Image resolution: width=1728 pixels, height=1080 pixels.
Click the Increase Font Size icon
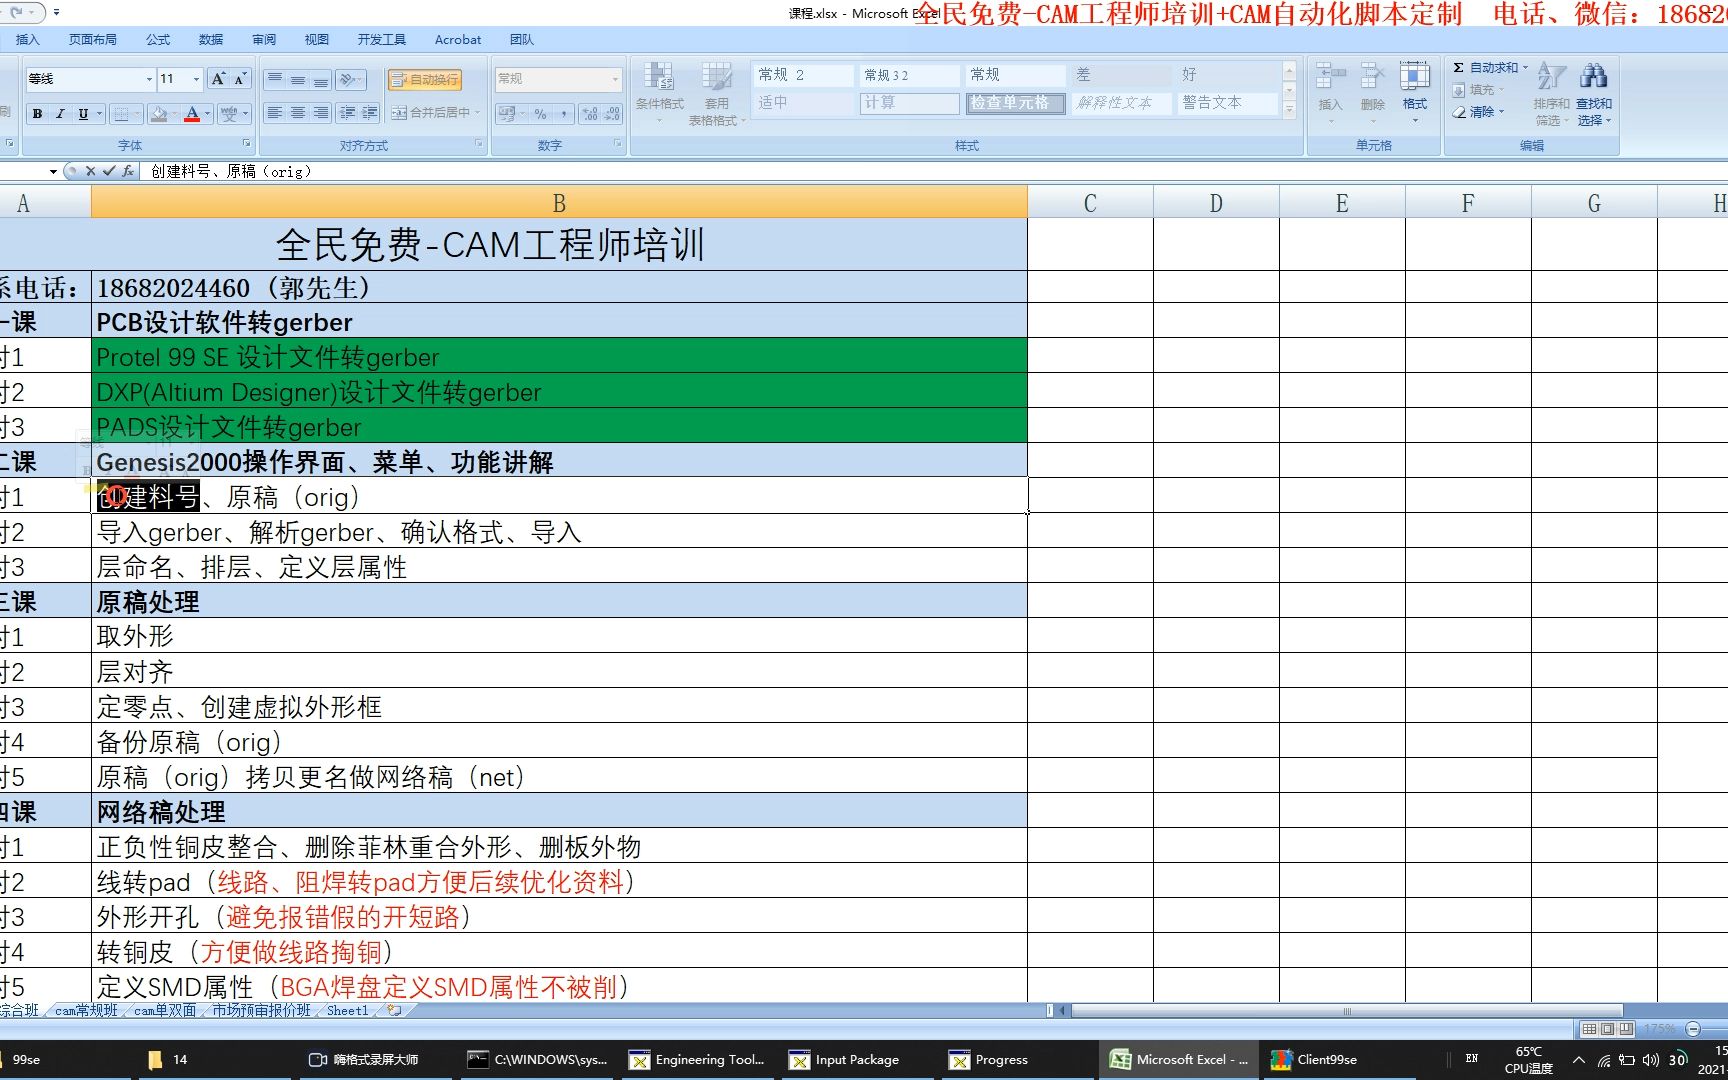pyautogui.click(x=217, y=77)
